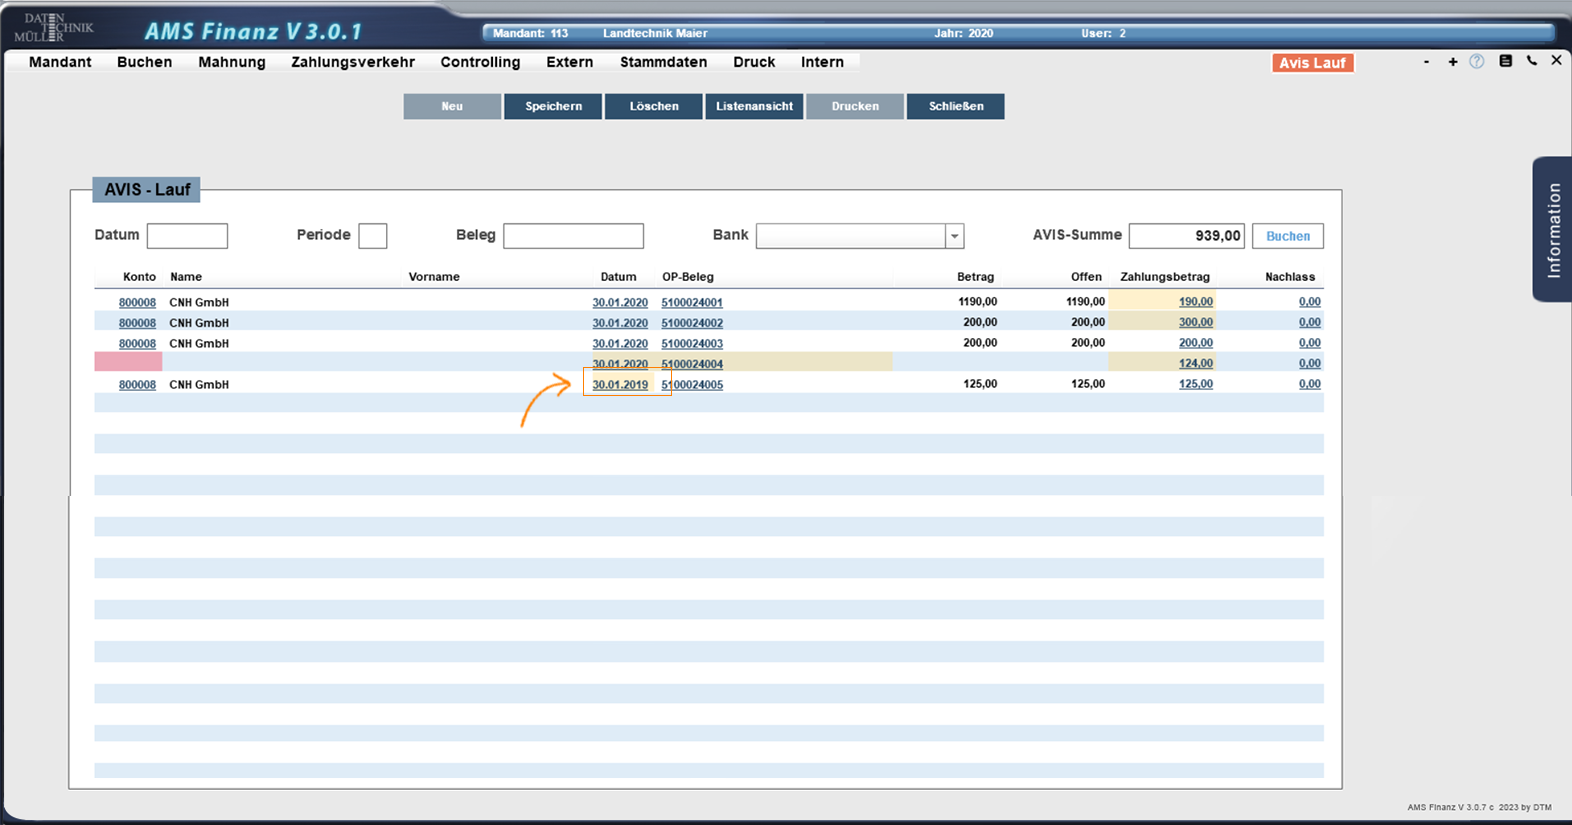Click the minus zoom-out icon

[1426, 62]
